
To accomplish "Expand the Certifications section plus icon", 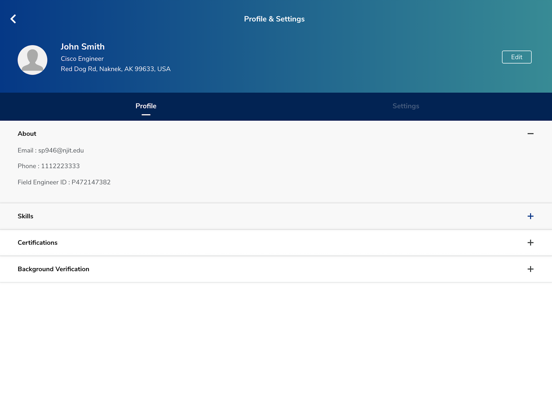I will 531,243.
